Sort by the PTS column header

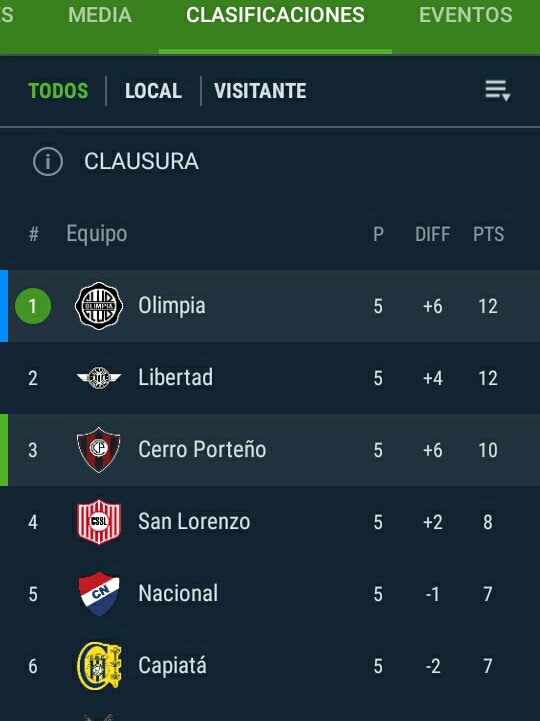tap(488, 234)
